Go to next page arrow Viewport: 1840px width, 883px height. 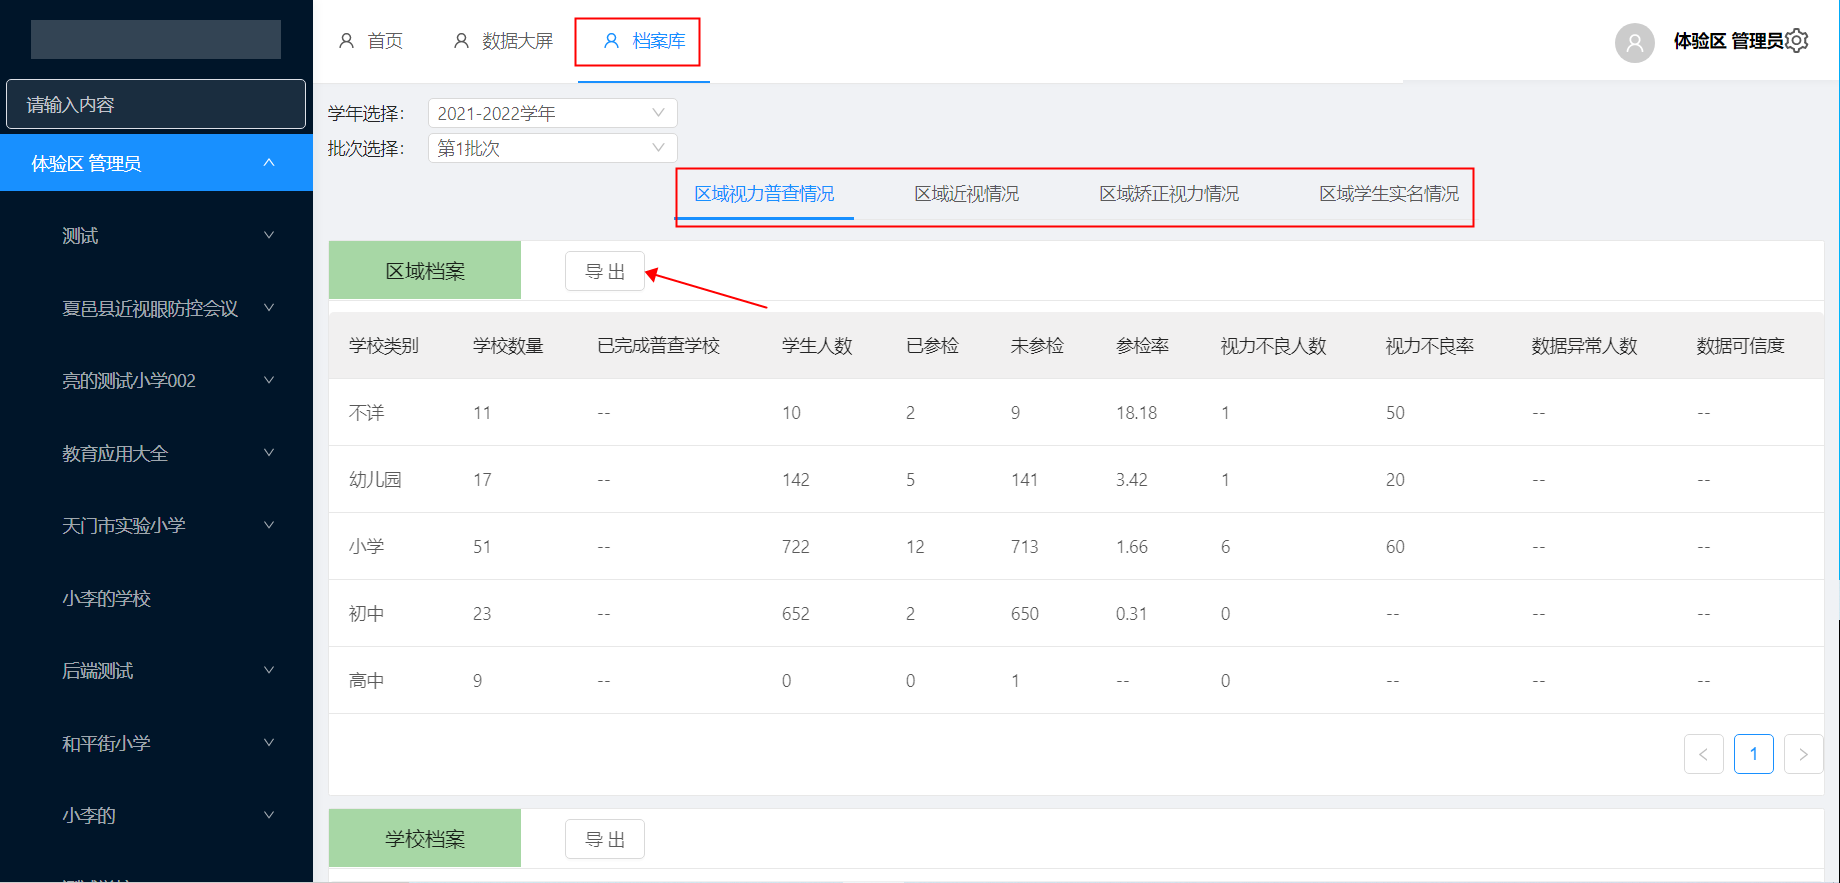[x=1804, y=754]
